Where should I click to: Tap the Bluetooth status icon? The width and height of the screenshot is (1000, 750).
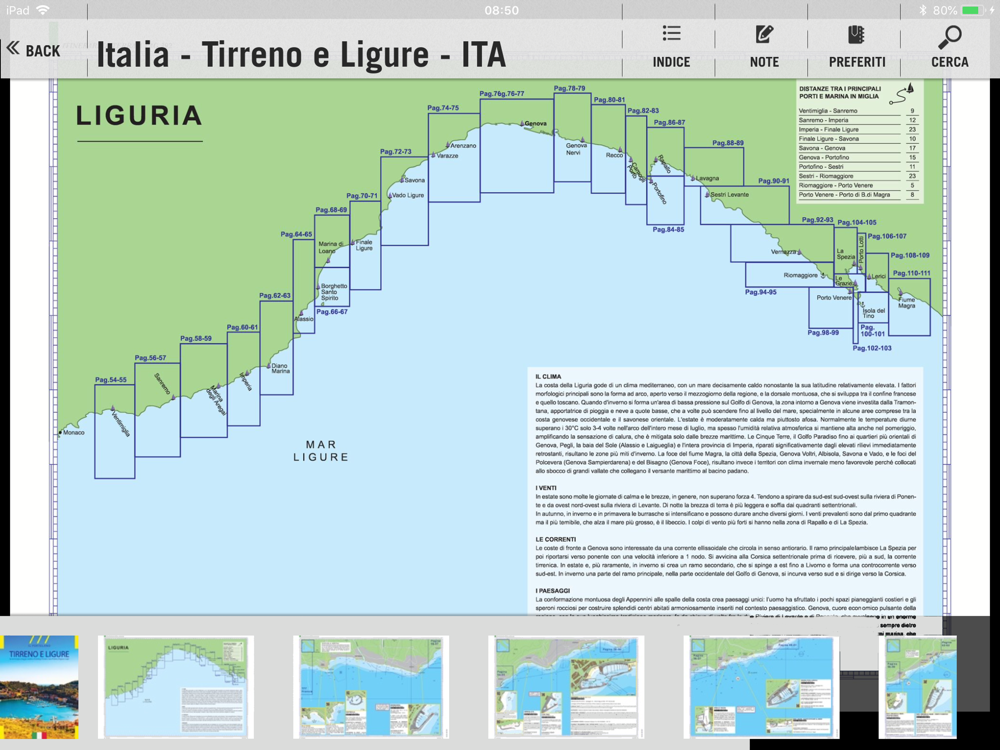click(x=922, y=10)
